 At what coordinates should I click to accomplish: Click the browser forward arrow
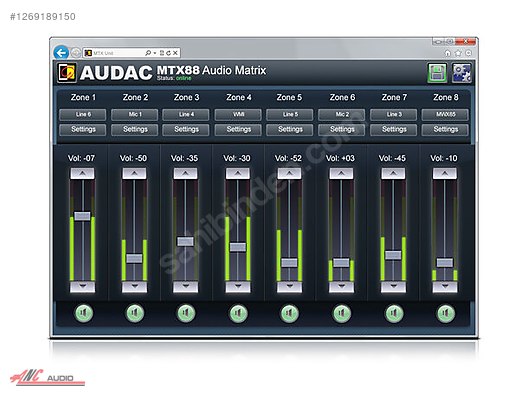pyautogui.click(x=76, y=53)
